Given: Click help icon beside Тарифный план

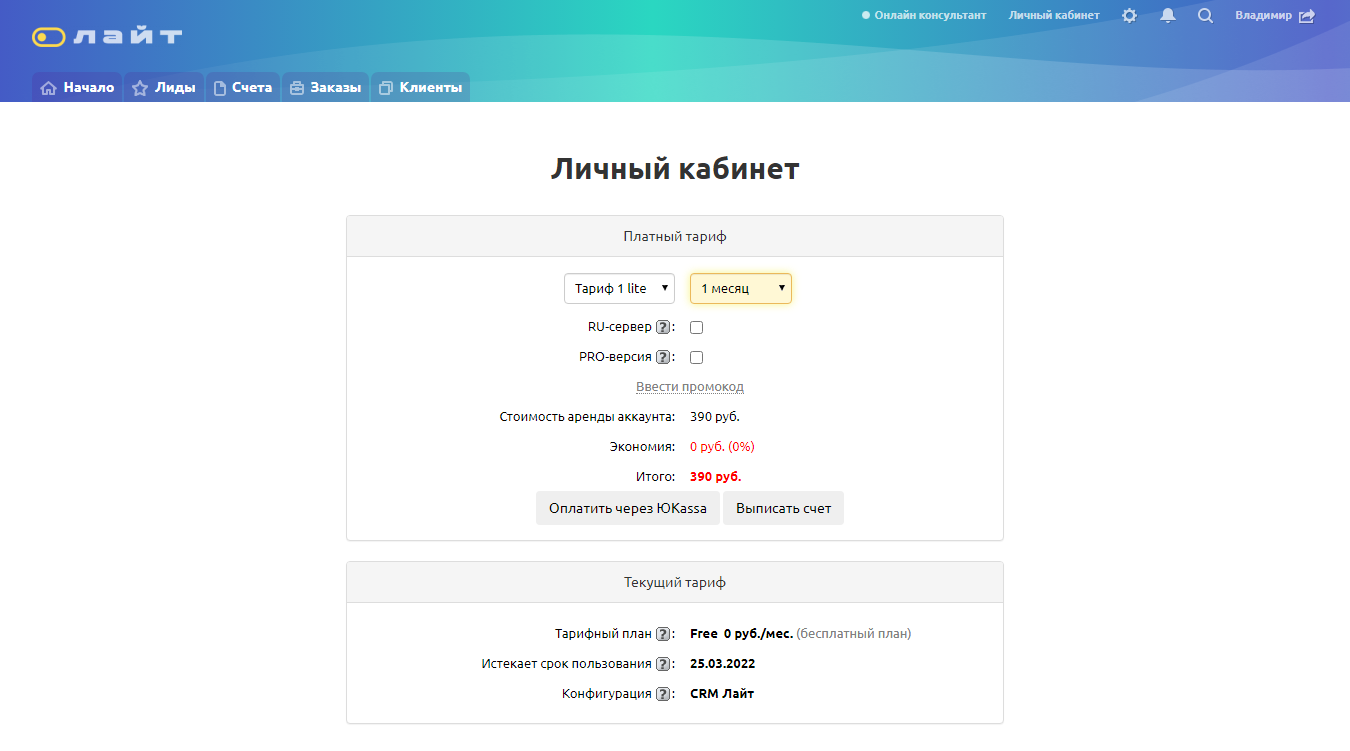Looking at the screenshot, I should coord(662,634).
